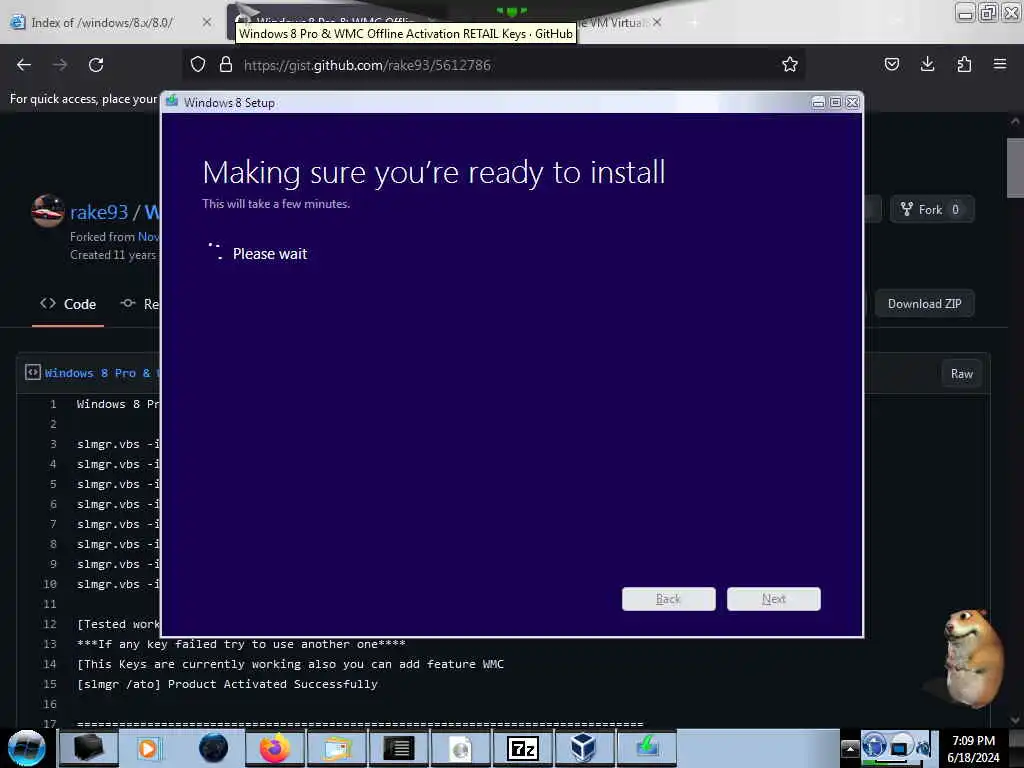Bookmark this page with the star
This screenshot has width=1024, height=768.
[790, 64]
